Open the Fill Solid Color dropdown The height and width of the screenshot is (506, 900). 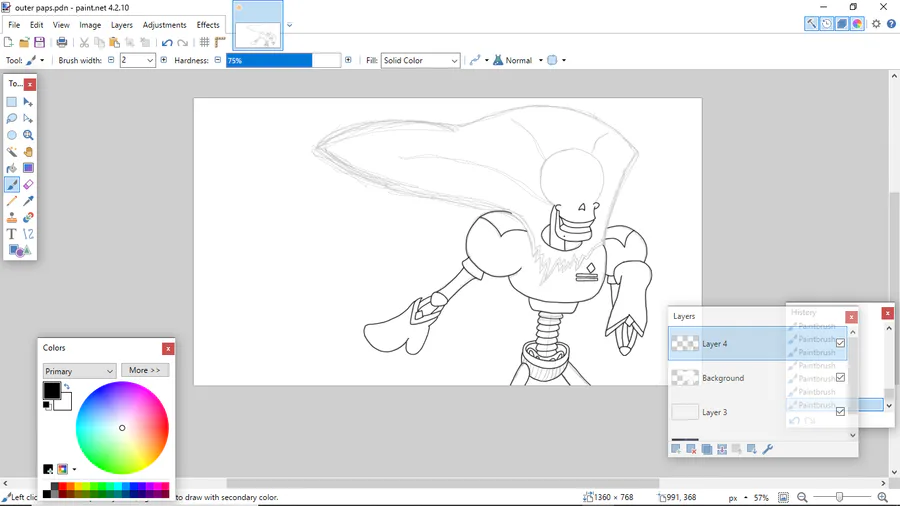420,61
